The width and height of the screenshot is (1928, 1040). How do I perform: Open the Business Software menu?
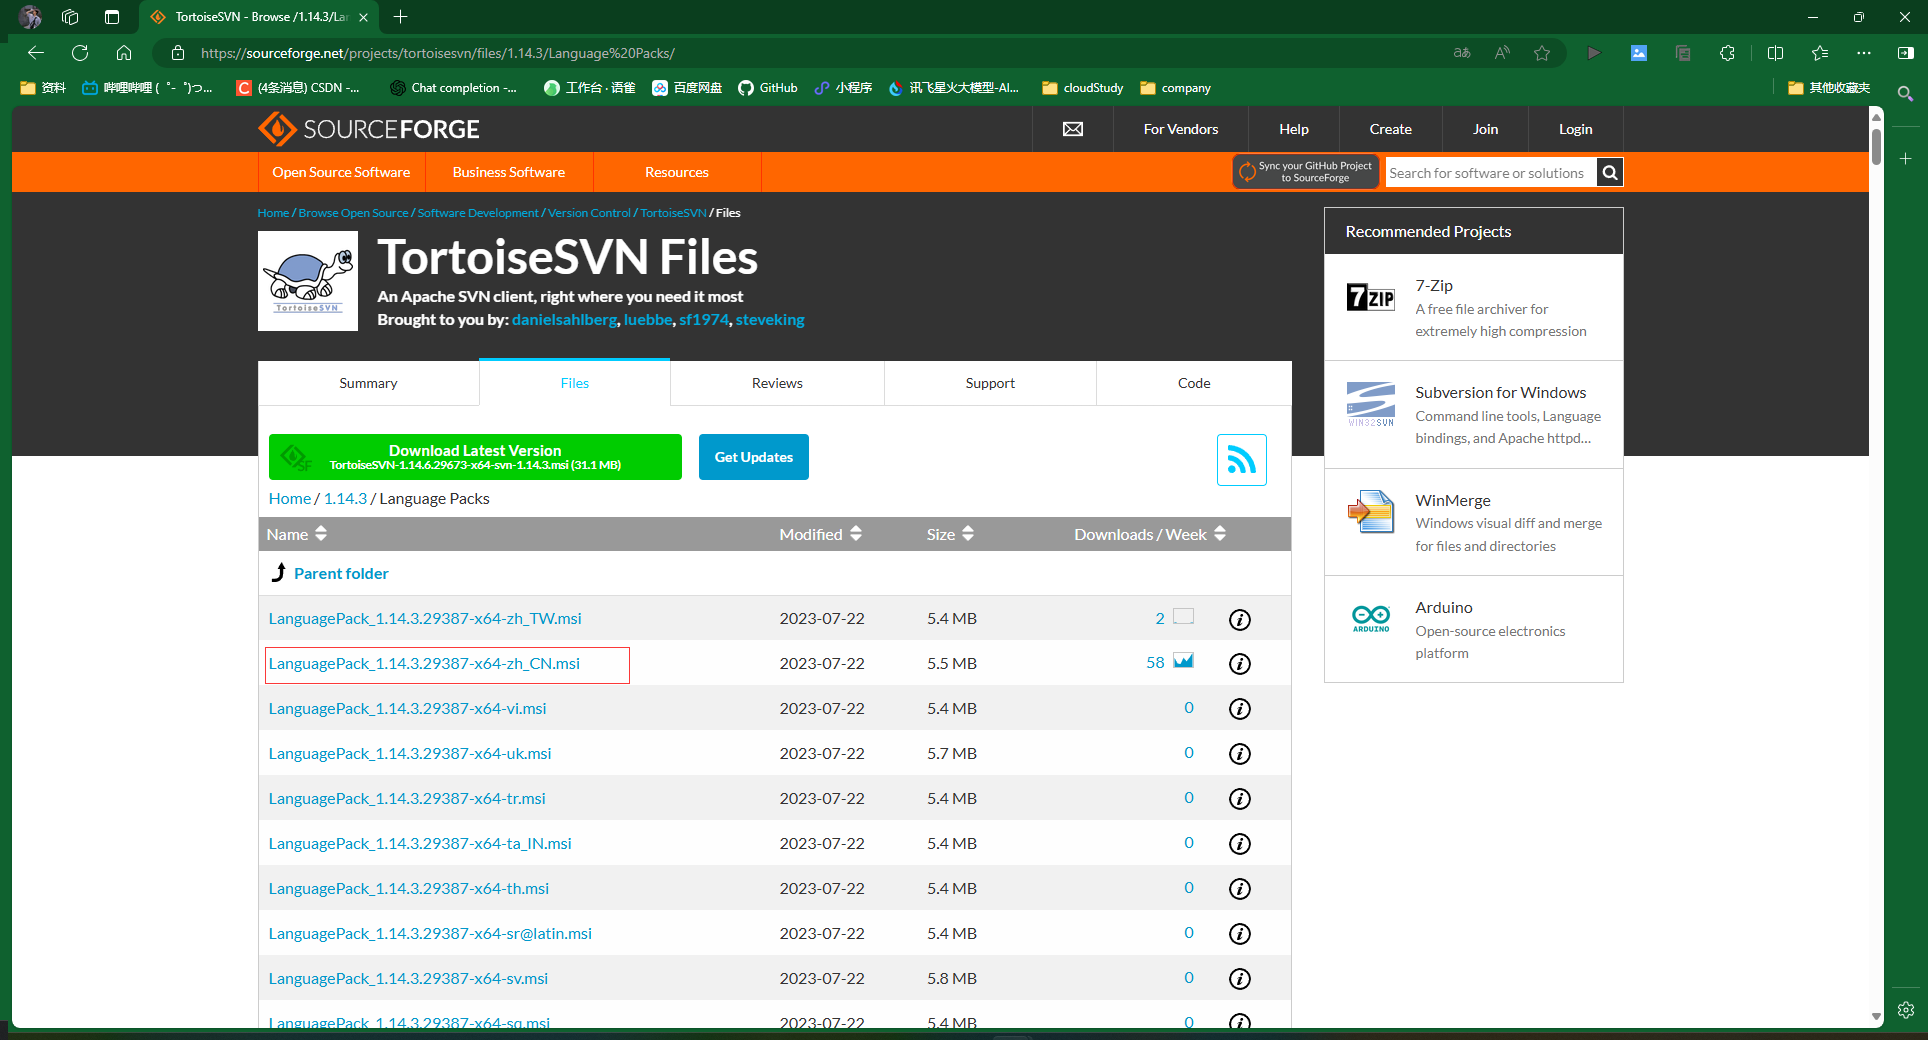click(509, 172)
